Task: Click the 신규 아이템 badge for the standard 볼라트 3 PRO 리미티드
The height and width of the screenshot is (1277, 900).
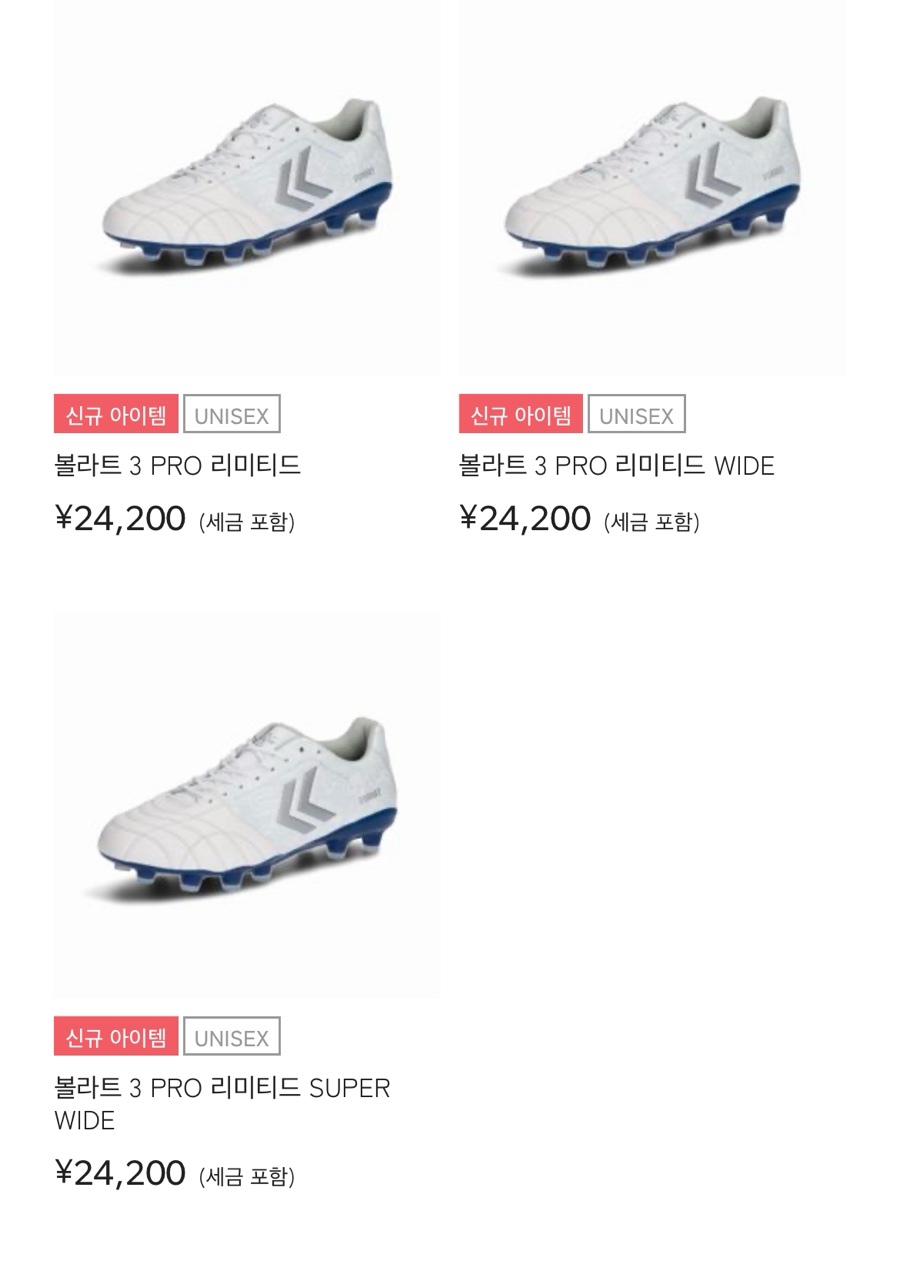Action: click(x=116, y=415)
